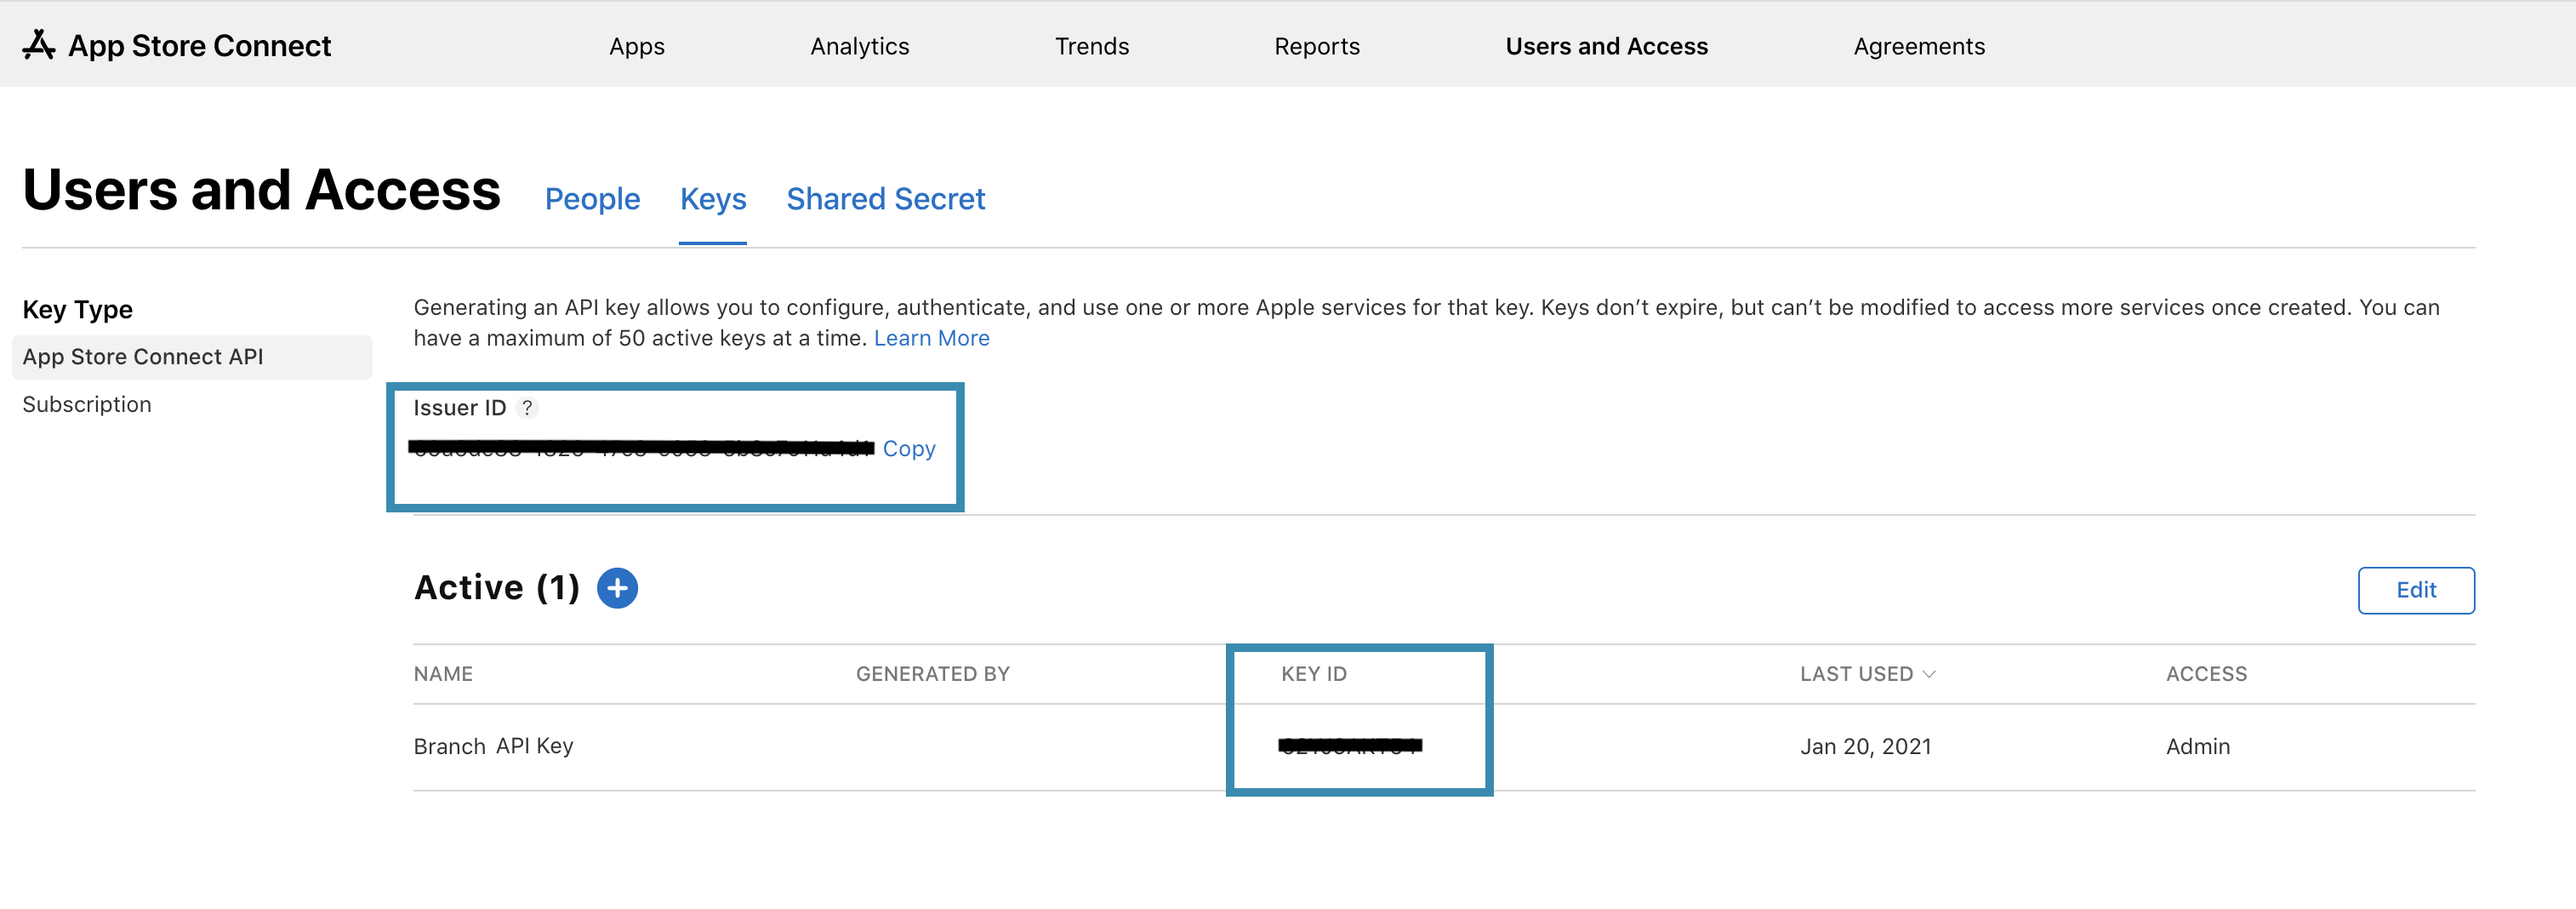Select Users and Access in top navigation

point(1606,46)
